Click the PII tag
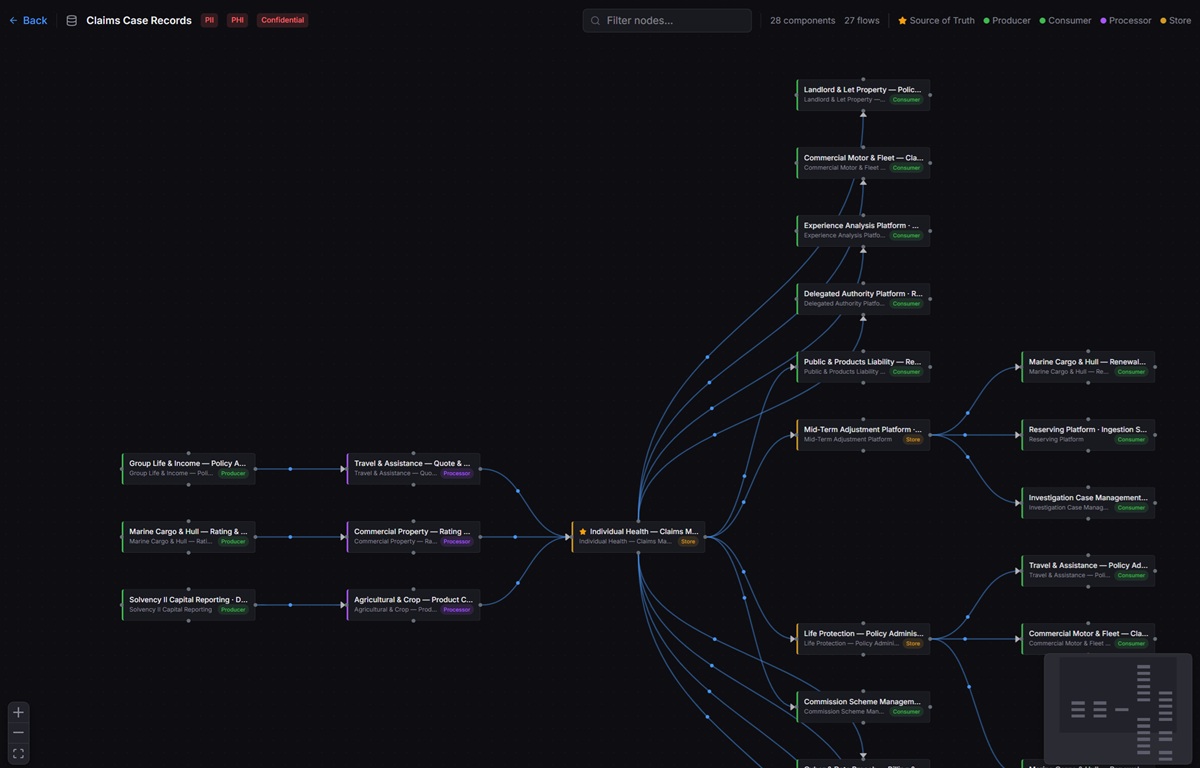This screenshot has height=768, width=1200. (x=209, y=20)
